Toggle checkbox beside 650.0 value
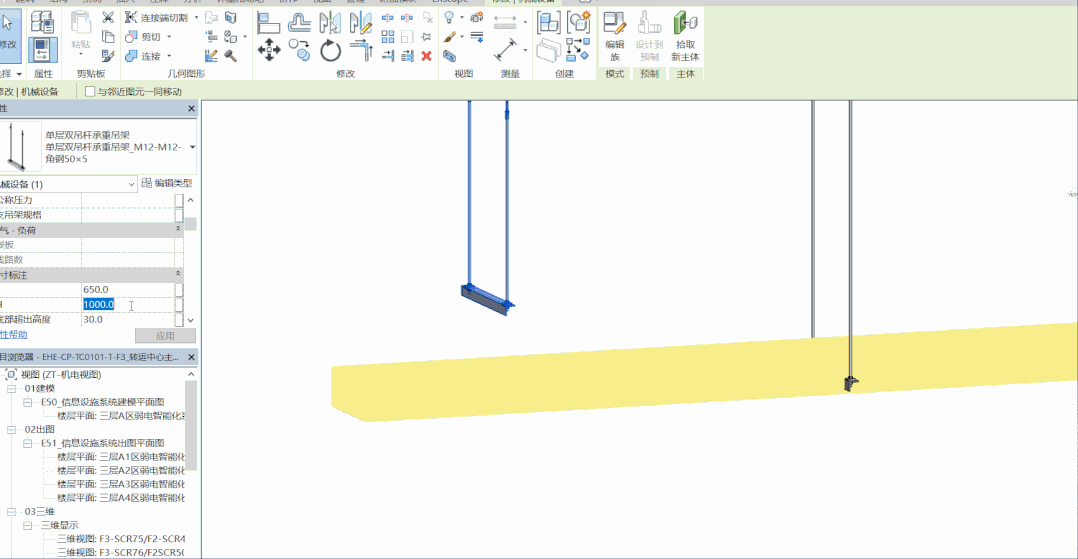Image resolution: width=1078 pixels, height=559 pixels. click(x=179, y=289)
